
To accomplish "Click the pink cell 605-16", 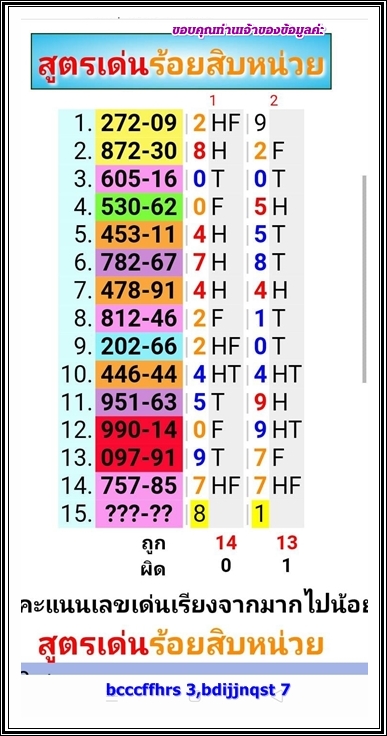I will [139, 179].
